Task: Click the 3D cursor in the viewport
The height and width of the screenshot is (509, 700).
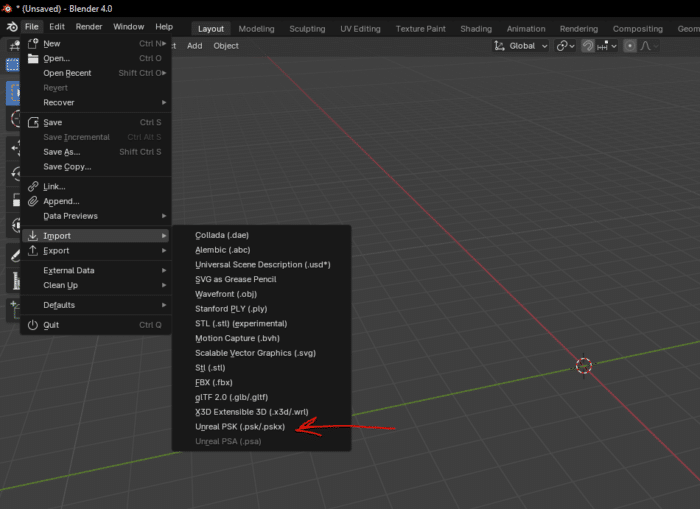Action: [583, 366]
